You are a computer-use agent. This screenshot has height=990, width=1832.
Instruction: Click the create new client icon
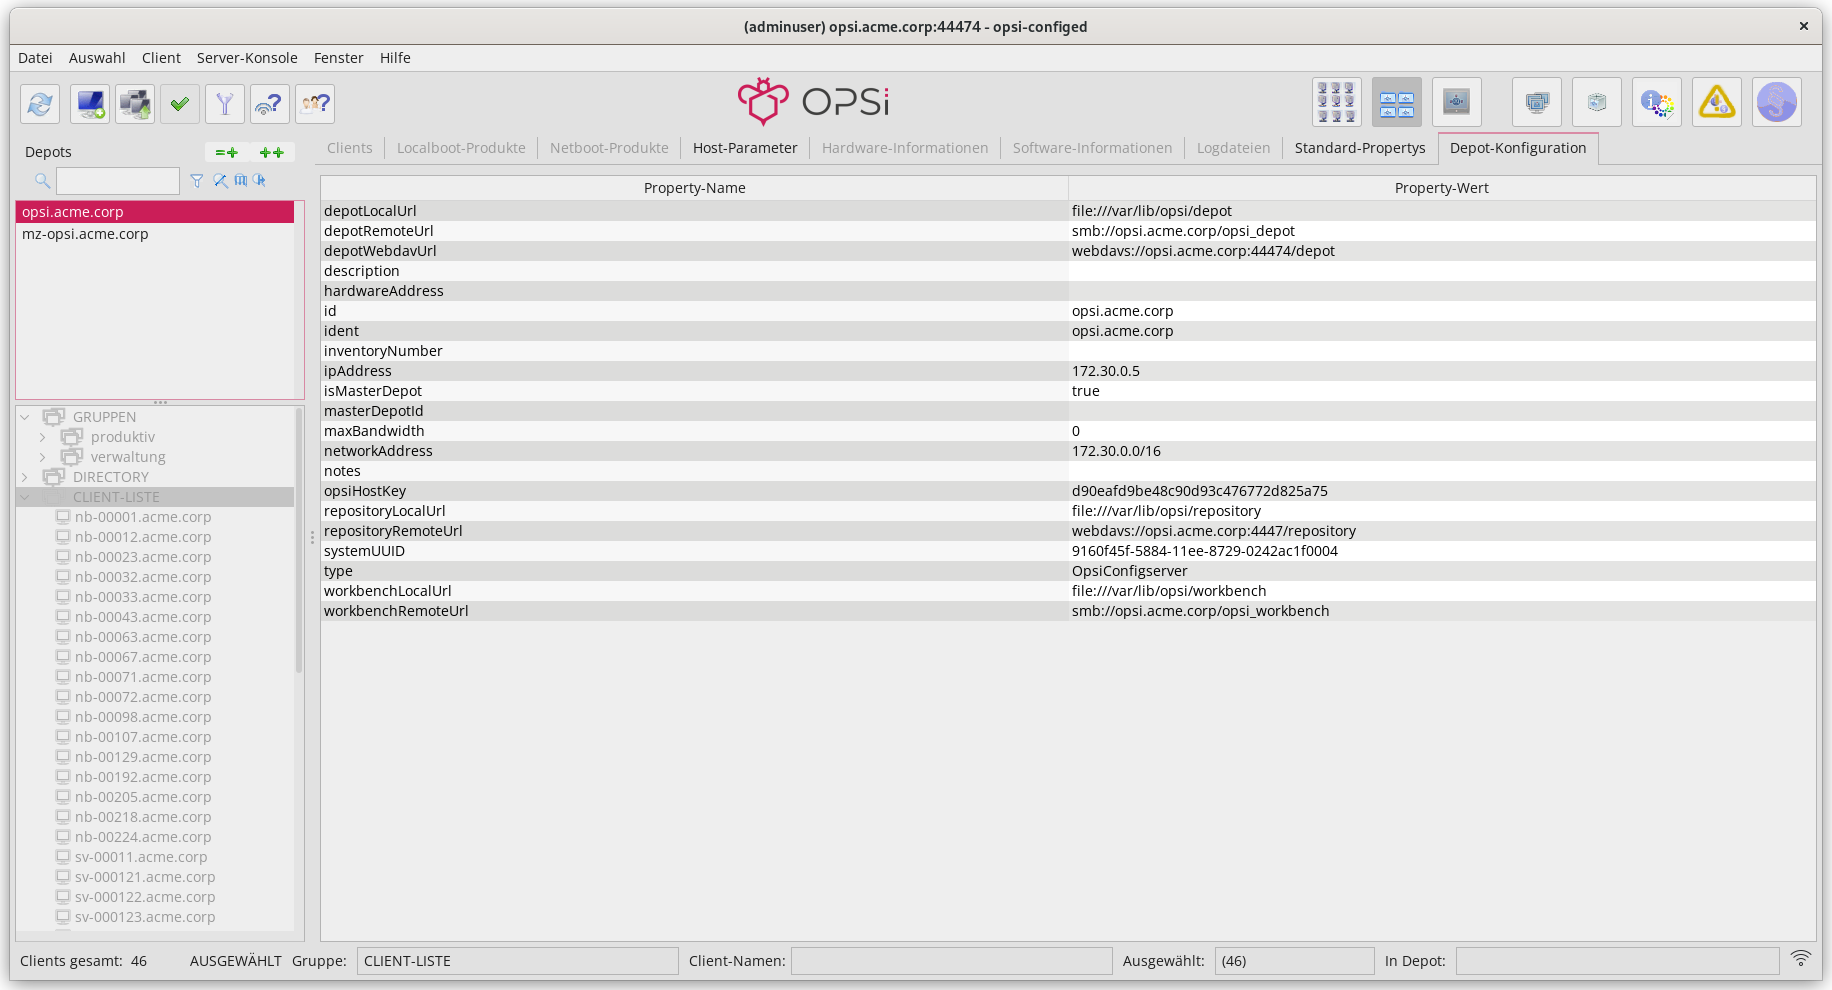point(90,103)
